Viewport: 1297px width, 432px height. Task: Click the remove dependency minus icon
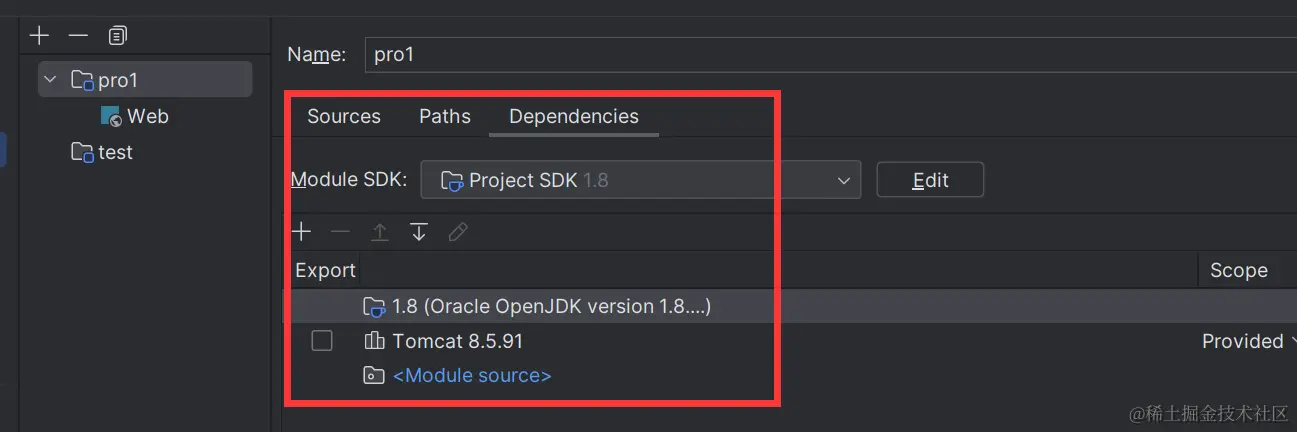pos(341,232)
